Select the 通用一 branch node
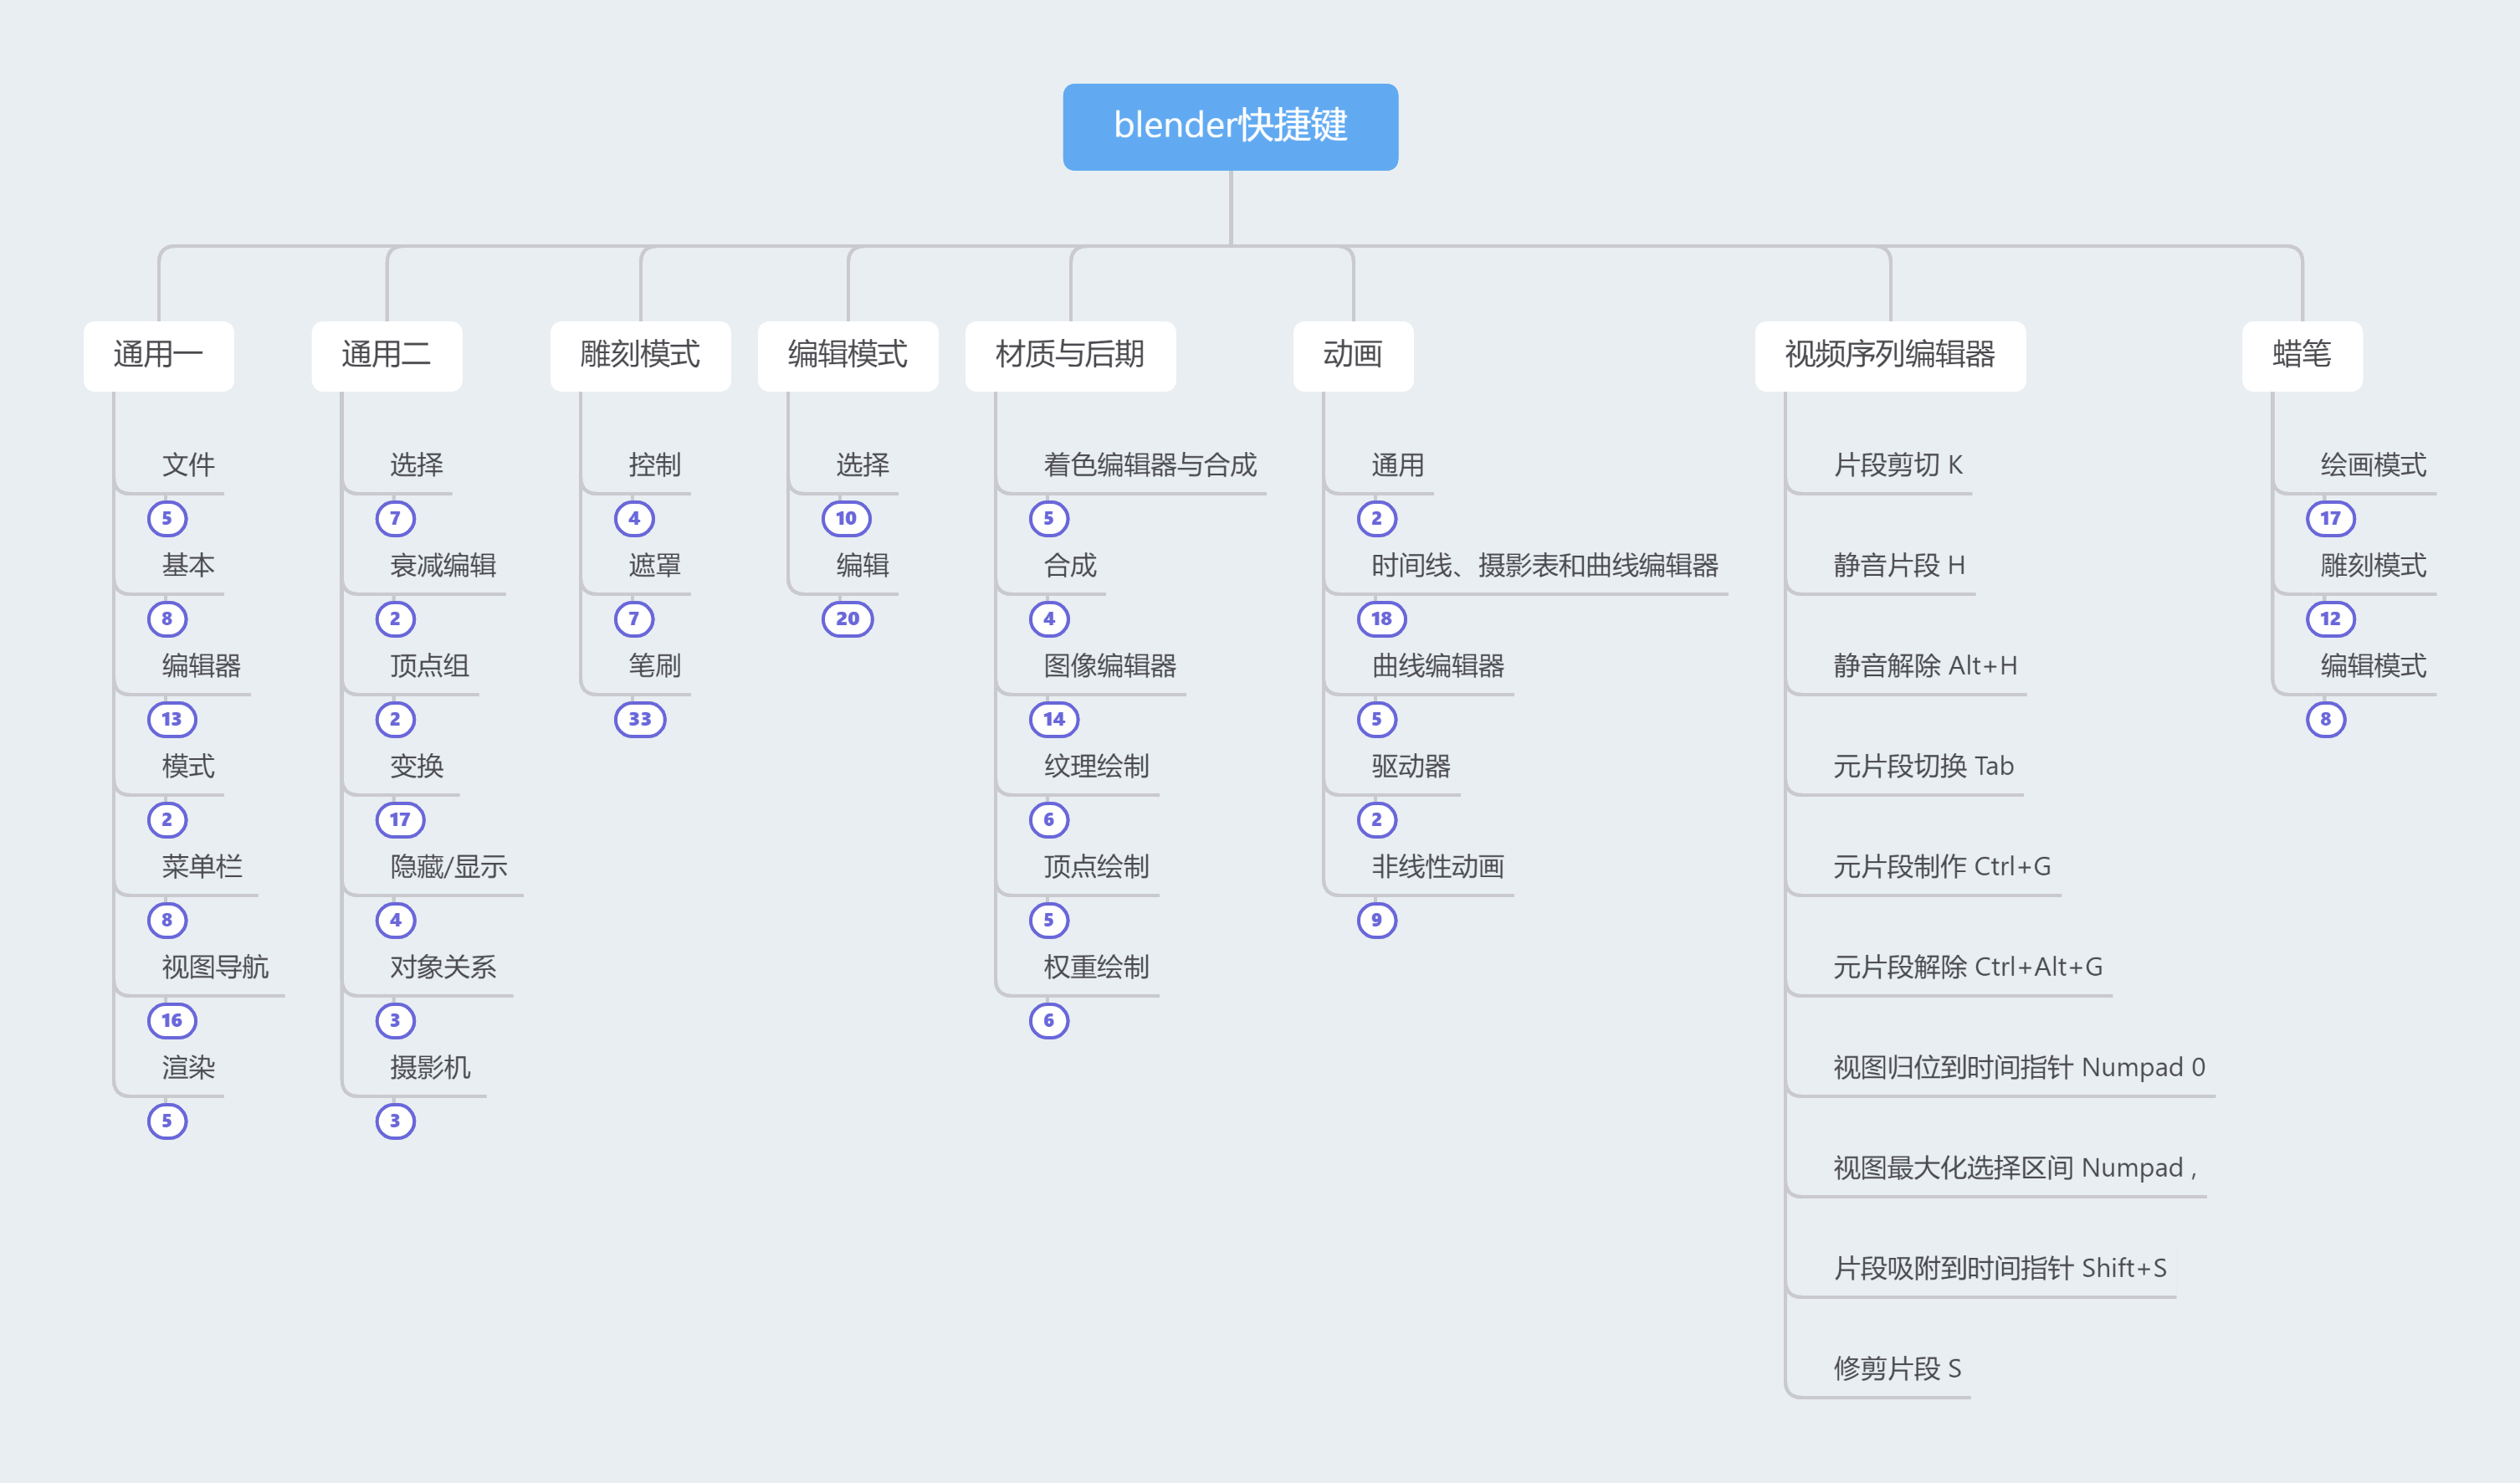 tap(158, 355)
